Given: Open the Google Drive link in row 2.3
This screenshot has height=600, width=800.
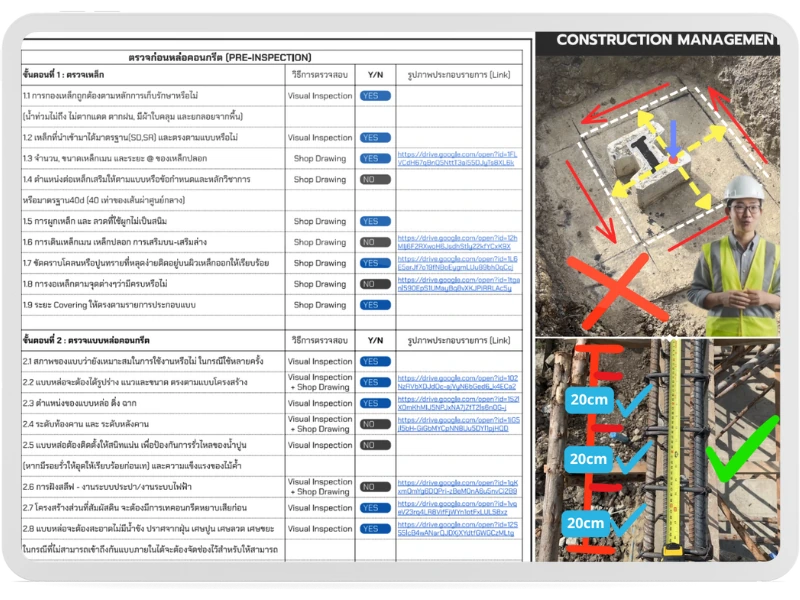Looking at the screenshot, I should (x=458, y=404).
